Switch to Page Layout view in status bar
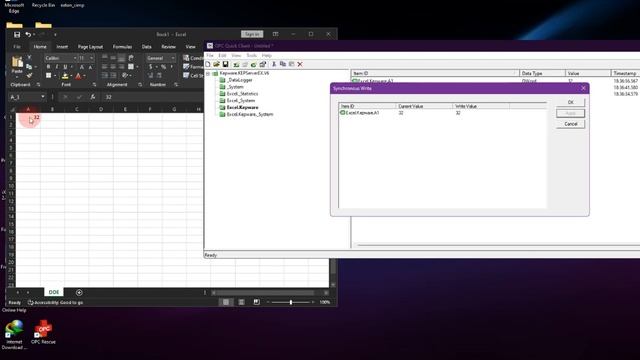Screen dimensions: 640x360 click(x=241, y=302)
